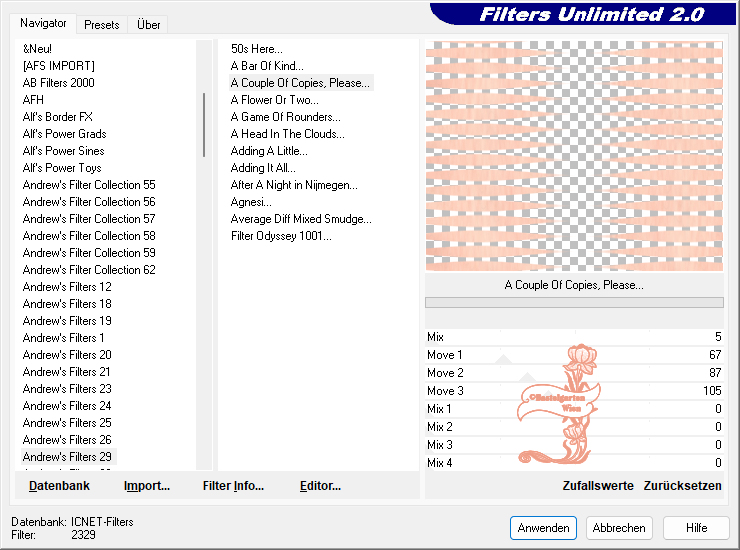This screenshot has height=550, width=740.
Task: Choose the Agnesi... filter
Action: click(x=251, y=202)
